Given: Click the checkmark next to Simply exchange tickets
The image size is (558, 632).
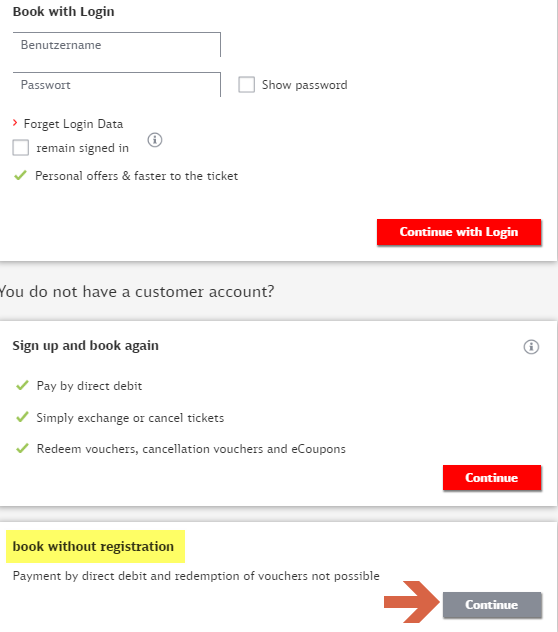Looking at the screenshot, I should [x=22, y=417].
